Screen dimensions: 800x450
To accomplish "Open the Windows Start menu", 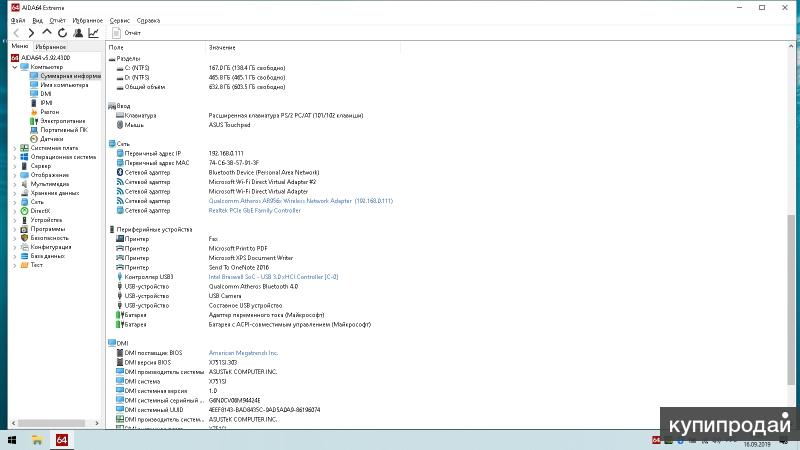I will 12,440.
